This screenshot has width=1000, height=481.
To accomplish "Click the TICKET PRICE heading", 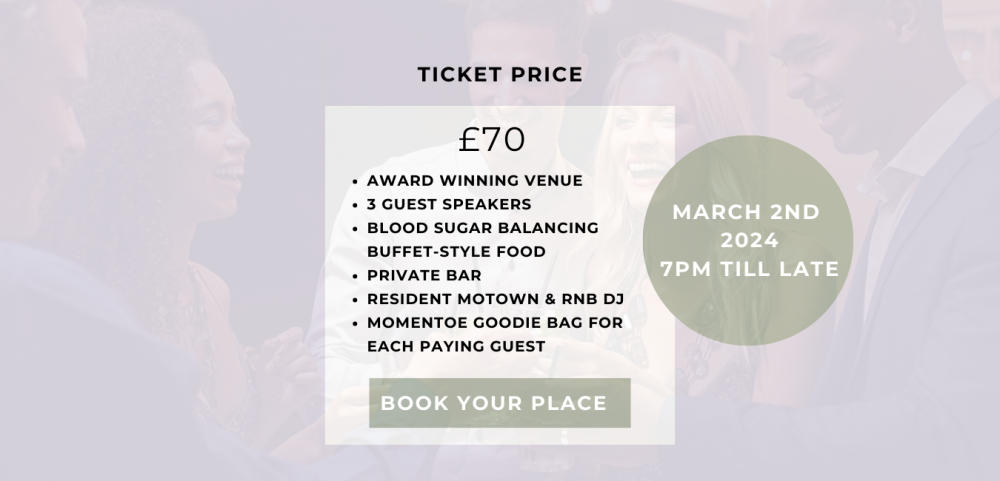I will tap(500, 75).
